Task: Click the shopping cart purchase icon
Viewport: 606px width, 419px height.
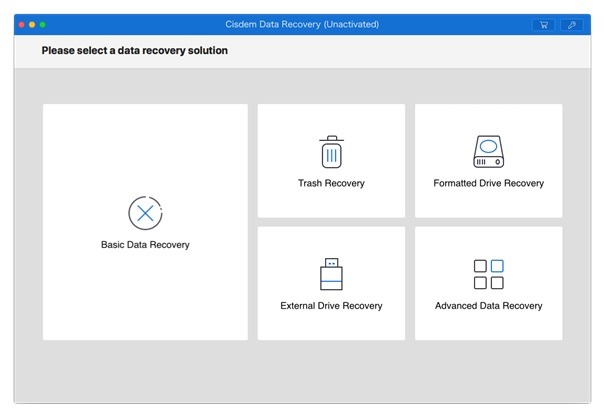Action: pyautogui.click(x=545, y=23)
